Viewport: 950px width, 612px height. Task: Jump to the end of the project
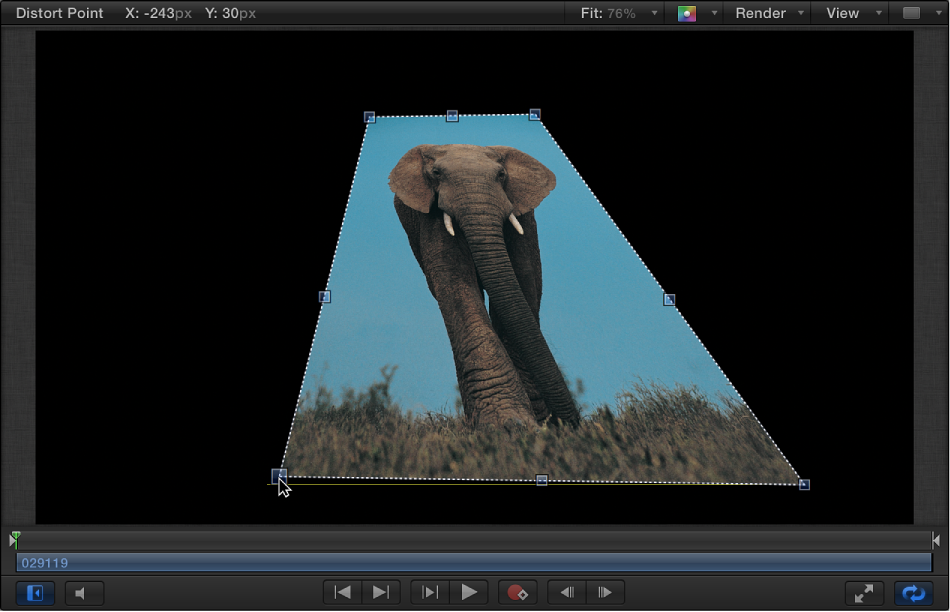point(380,592)
